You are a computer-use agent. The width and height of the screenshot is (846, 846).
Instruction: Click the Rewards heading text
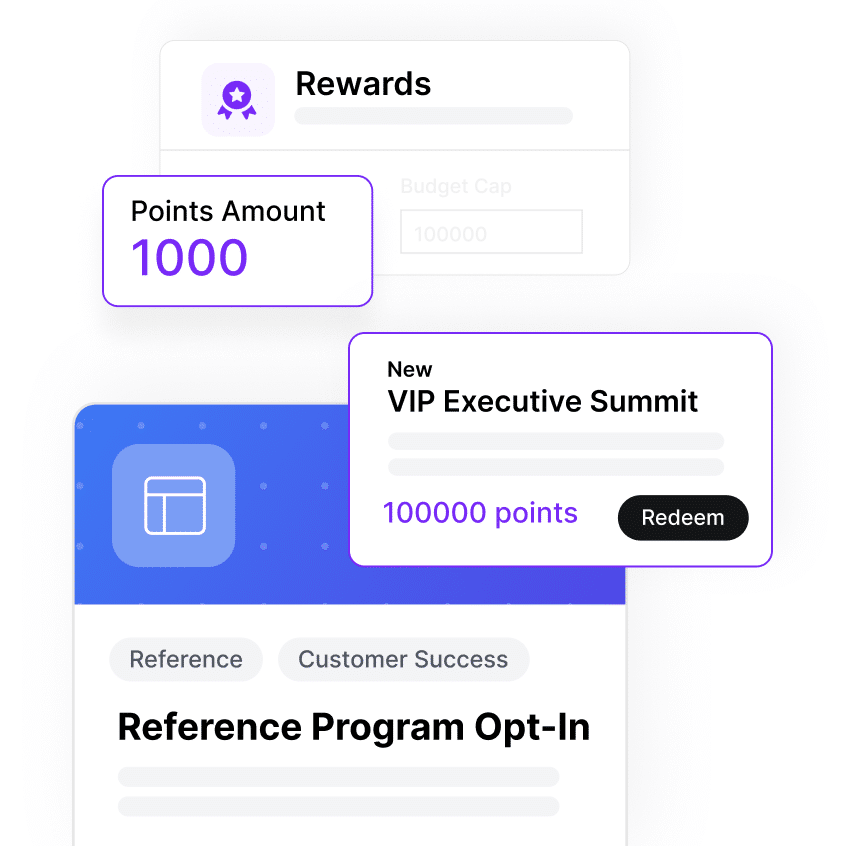(363, 84)
